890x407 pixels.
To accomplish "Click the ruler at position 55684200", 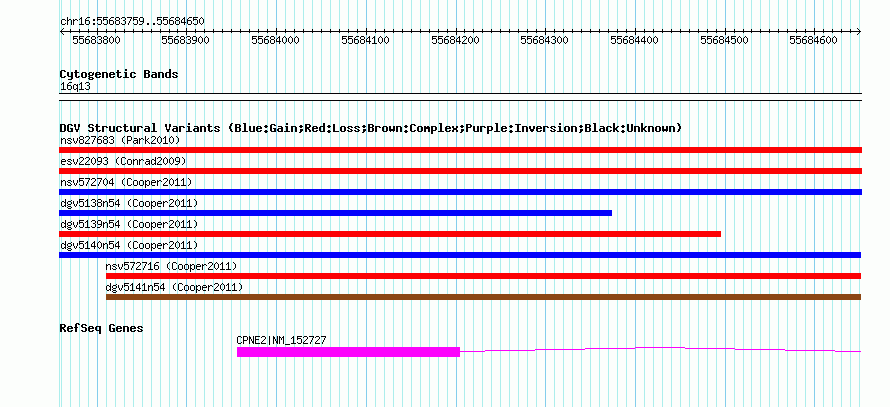I will (x=456, y=40).
